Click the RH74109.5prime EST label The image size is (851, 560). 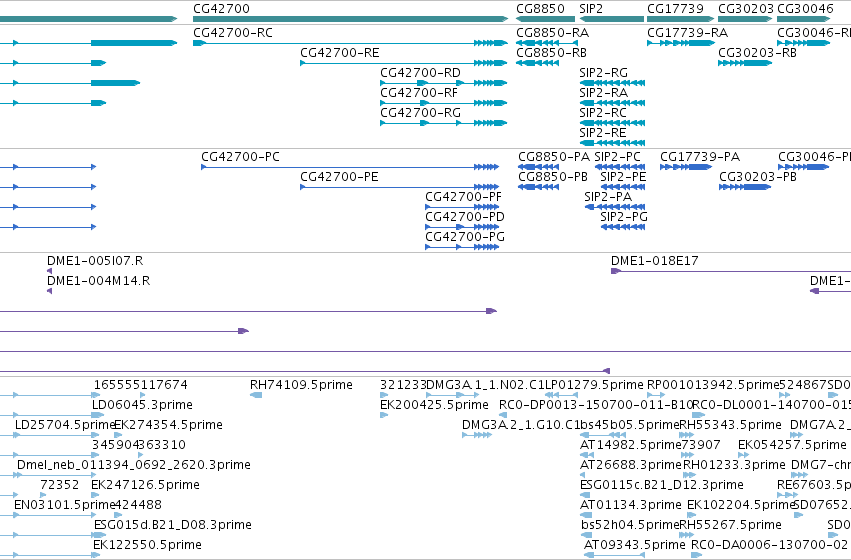click(301, 385)
